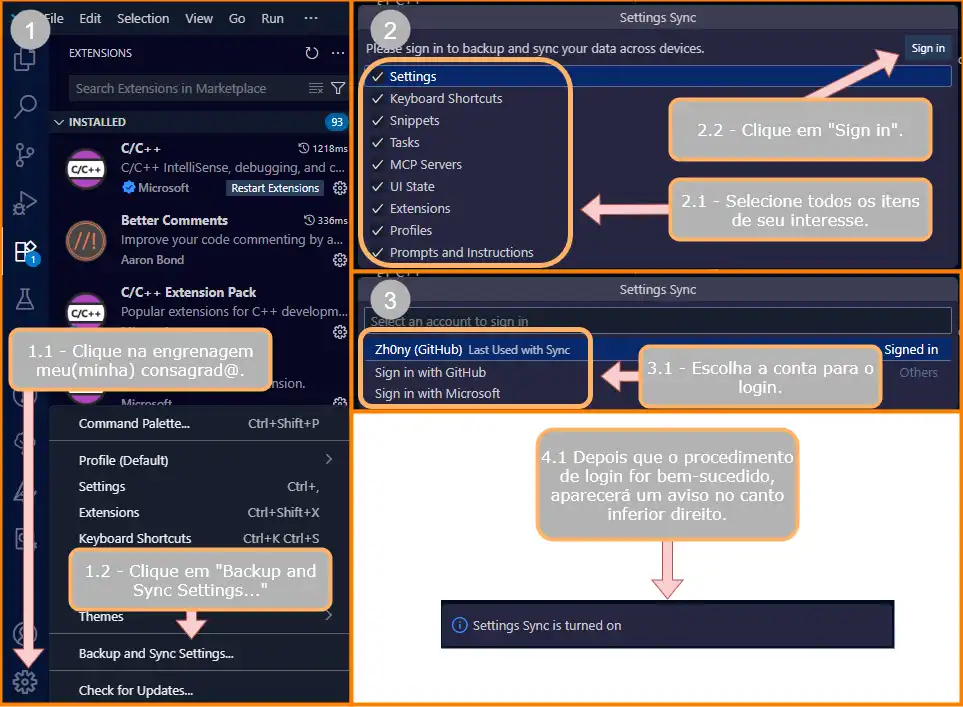Image resolution: width=963 pixels, height=707 pixels.
Task: Click the info icon in the Settings Sync notification
Action: (459, 625)
